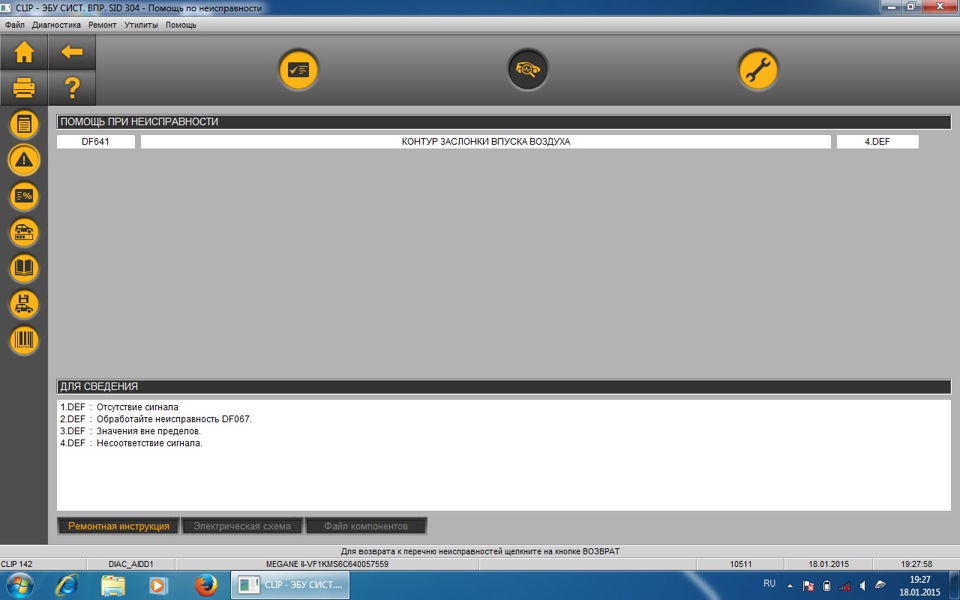Open the Помощь menu
The width and height of the screenshot is (960, 600).
181,25
